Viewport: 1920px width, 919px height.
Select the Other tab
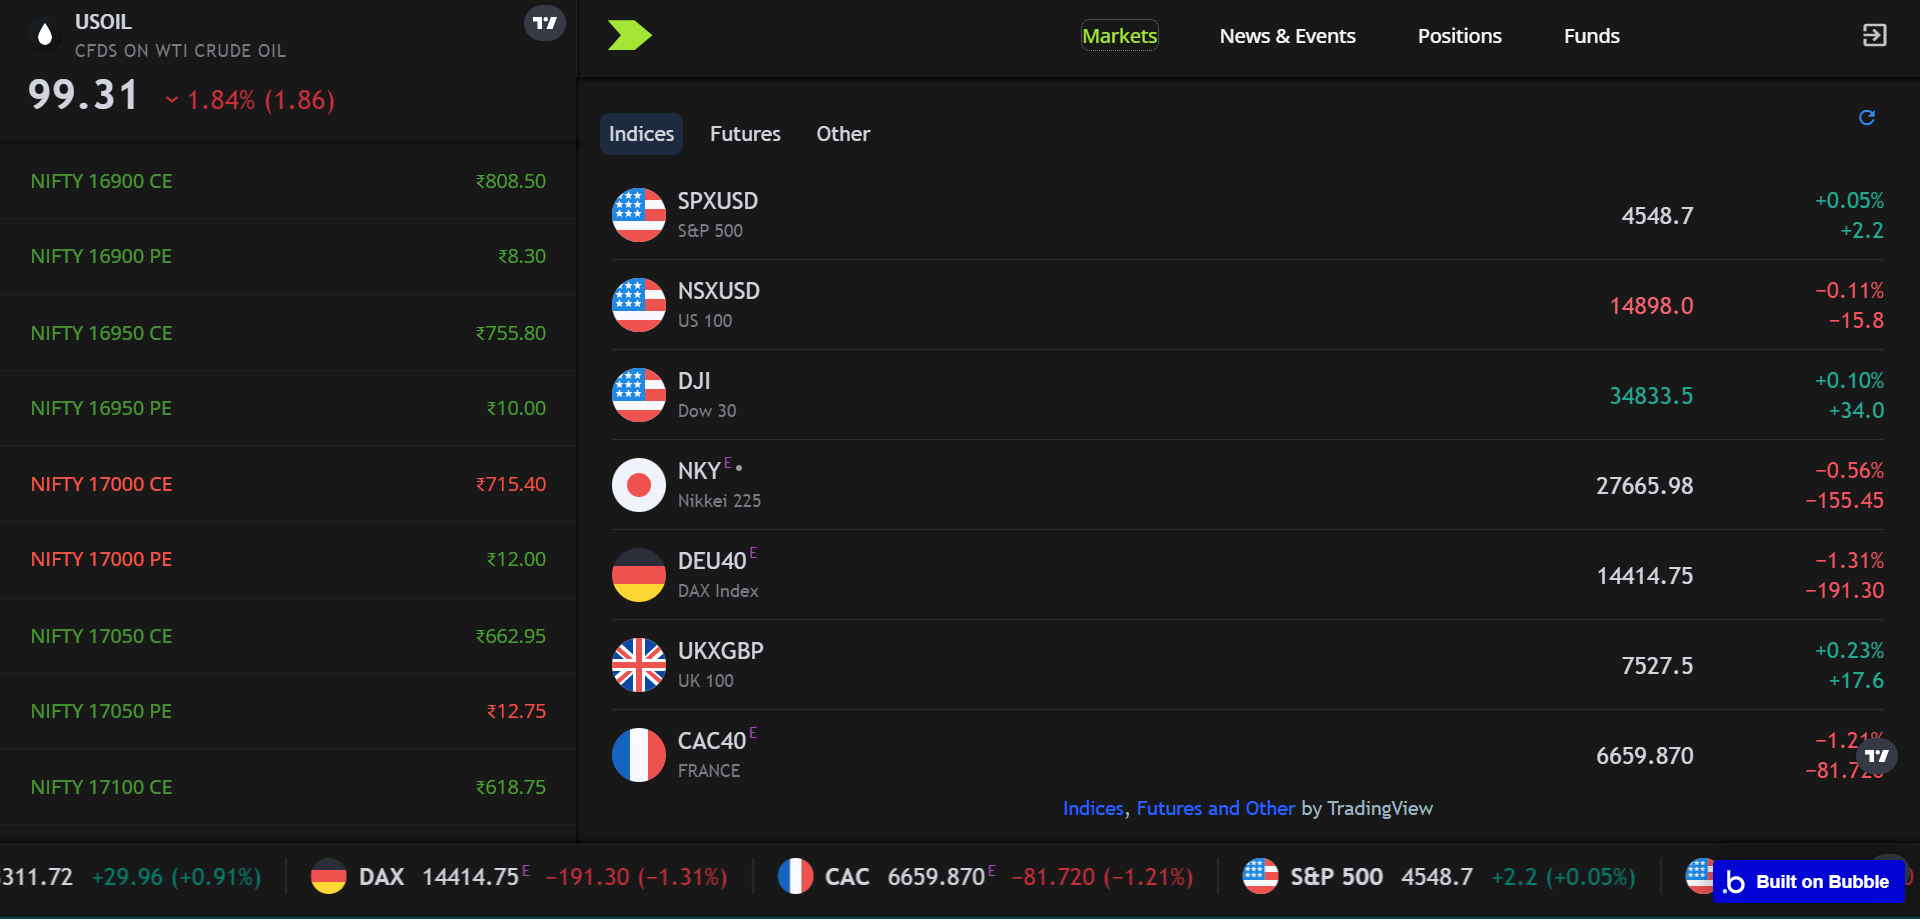[x=843, y=134]
